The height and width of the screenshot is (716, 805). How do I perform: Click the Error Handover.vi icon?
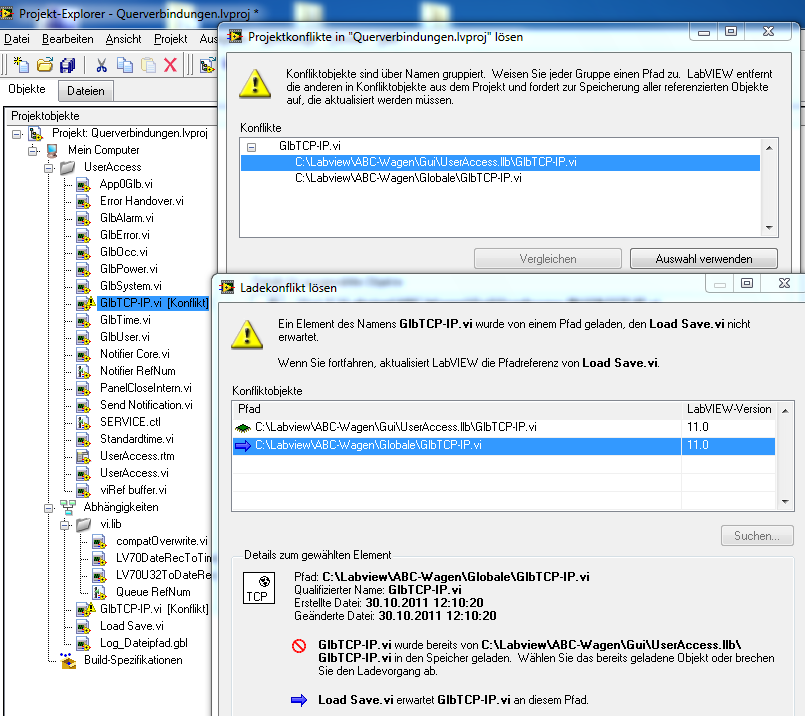[x=83, y=201]
